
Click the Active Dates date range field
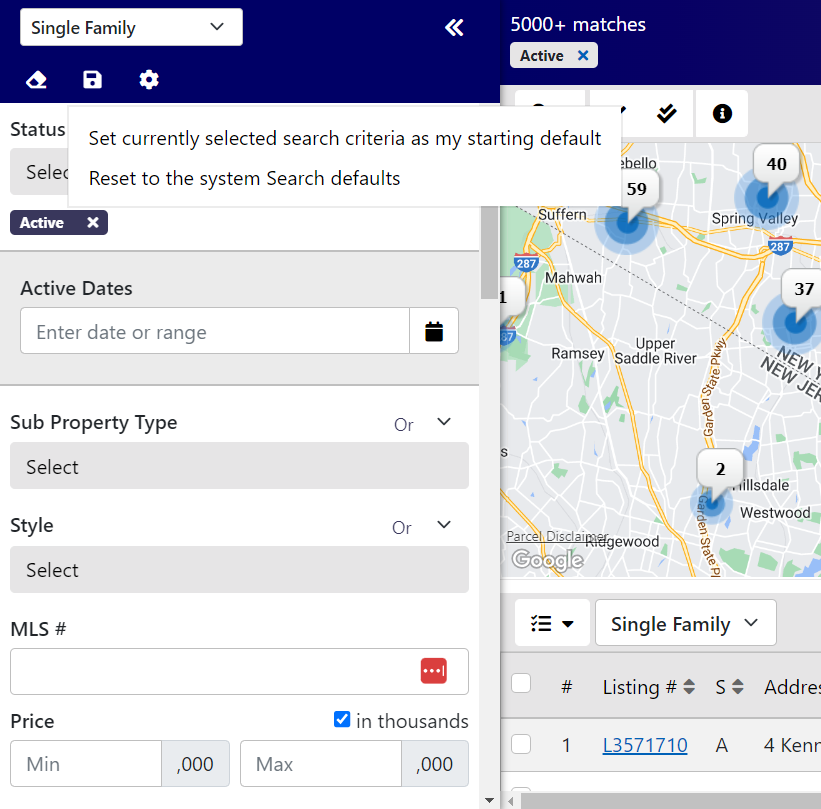215,331
